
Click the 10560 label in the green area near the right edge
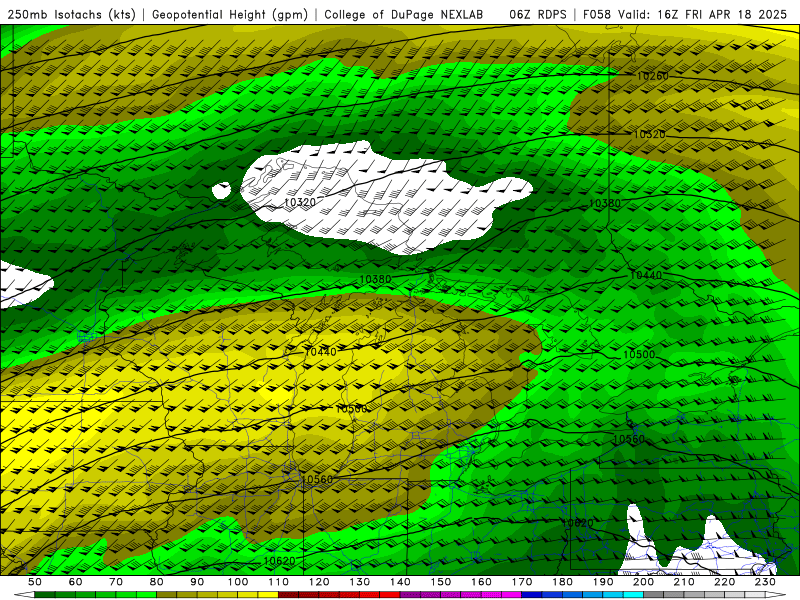tap(629, 439)
